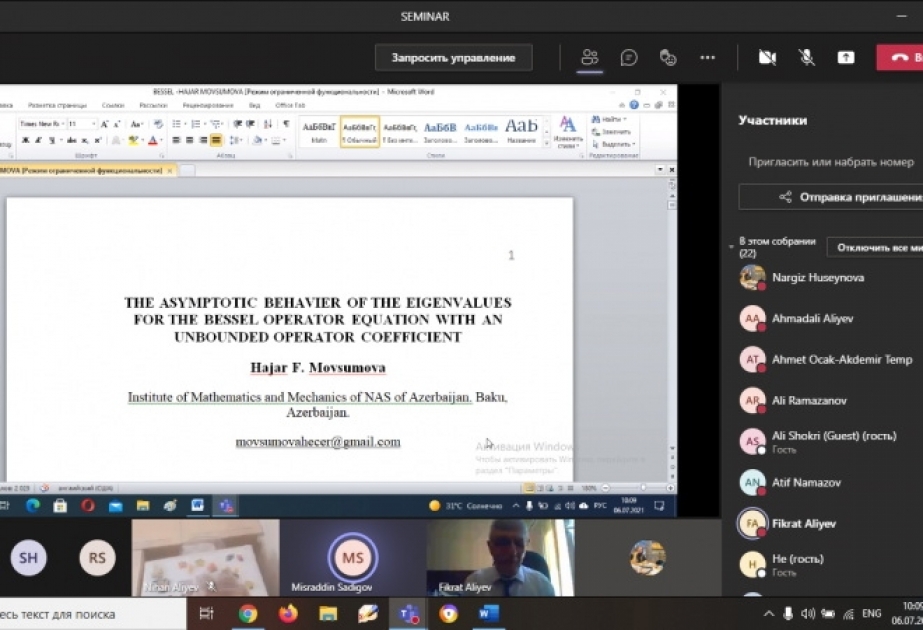Click the Word zoom slider handle
The width and height of the screenshot is (923, 630).
click(643, 488)
